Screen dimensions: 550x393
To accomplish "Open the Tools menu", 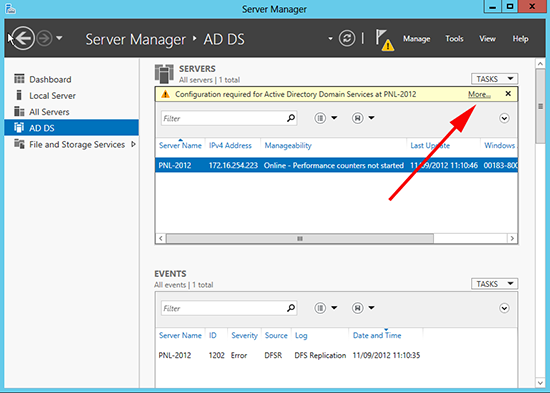I will (x=454, y=39).
